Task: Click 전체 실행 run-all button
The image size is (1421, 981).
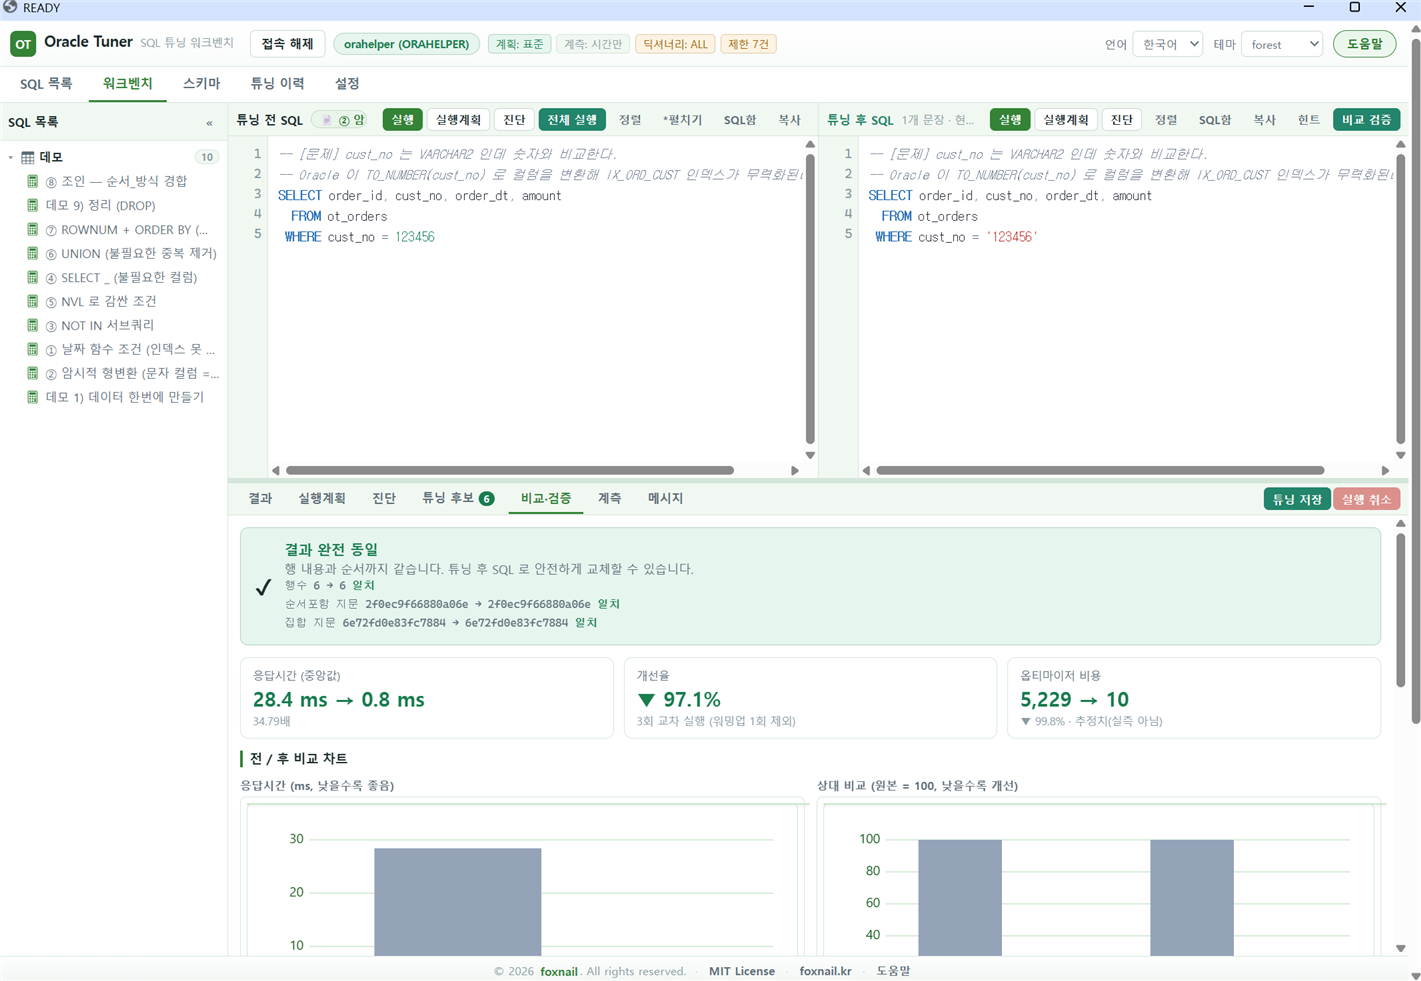Action: [x=572, y=120]
